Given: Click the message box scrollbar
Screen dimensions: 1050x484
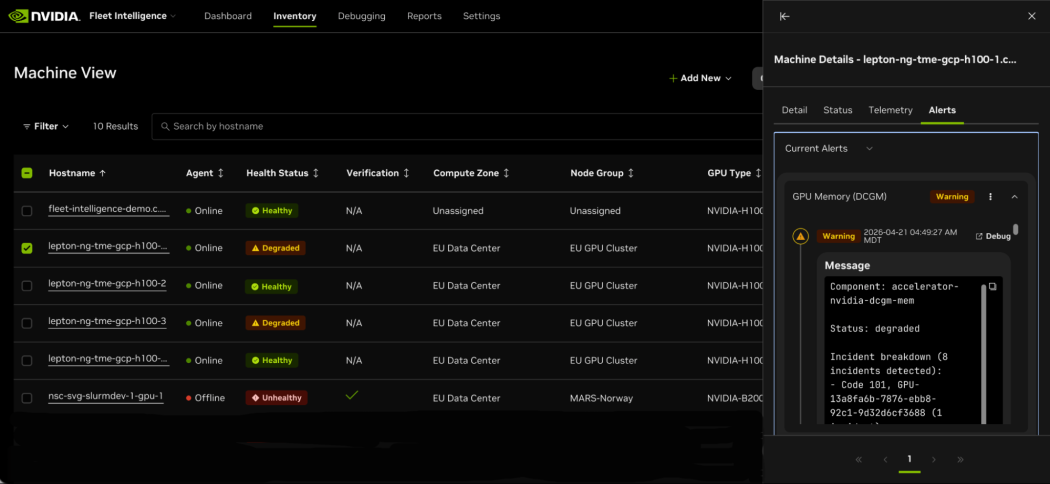Looking at the screenshot, I should [984, 353].
